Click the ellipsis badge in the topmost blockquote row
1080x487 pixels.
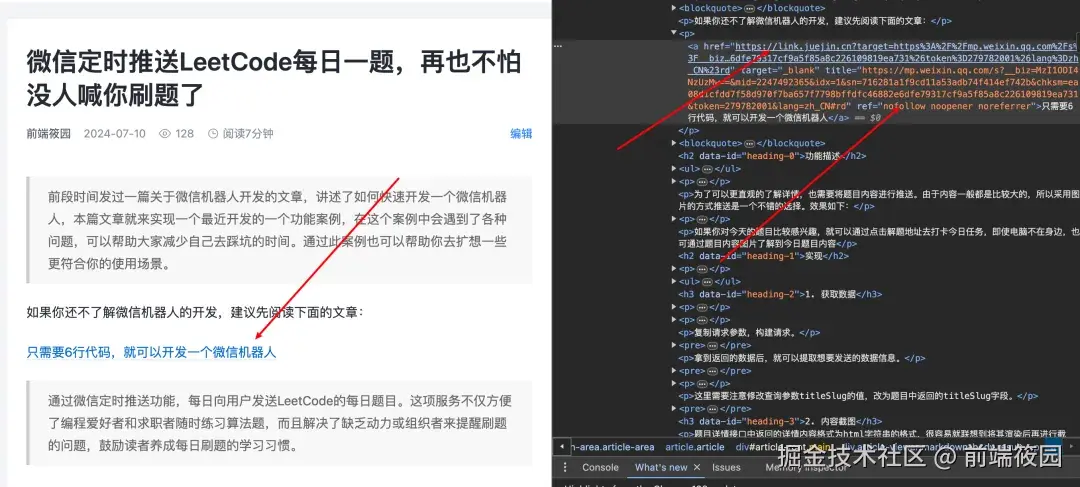pos(749,8)
